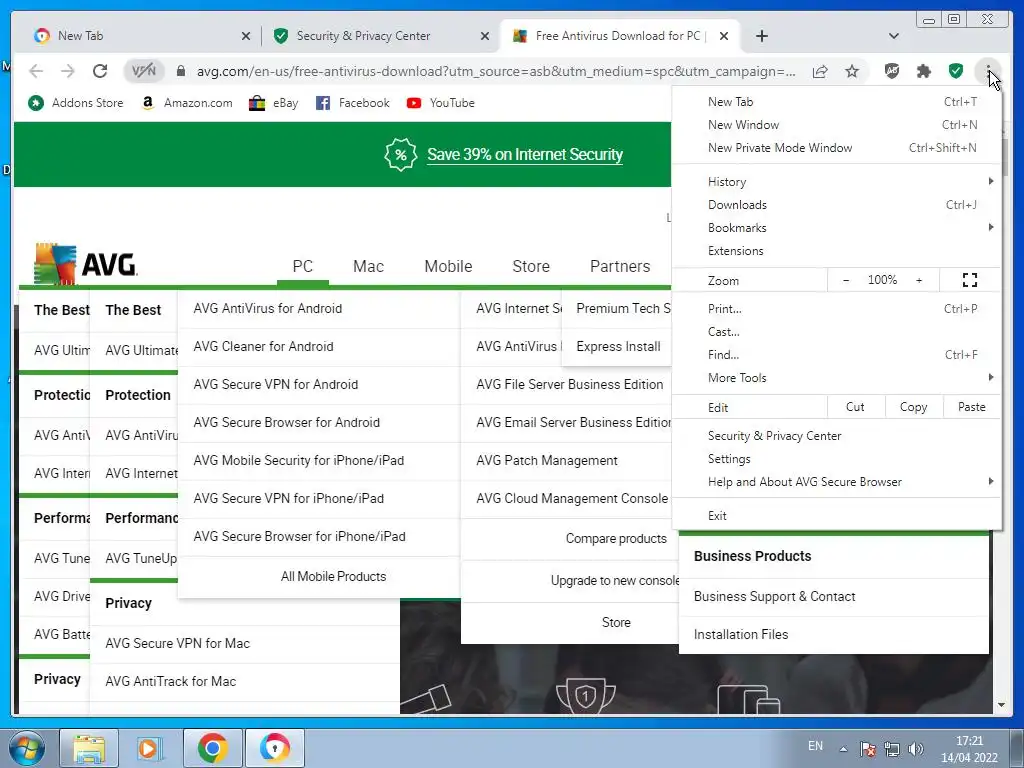This screenshot has height=768, width=1024.
Task: Open a new tab with plus button
Action: tap(761, 36)
